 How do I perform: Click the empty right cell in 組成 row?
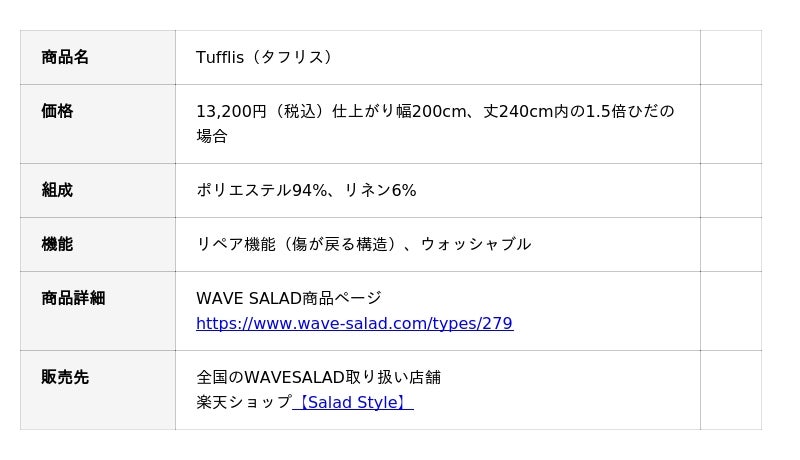[x=730, y=190]
